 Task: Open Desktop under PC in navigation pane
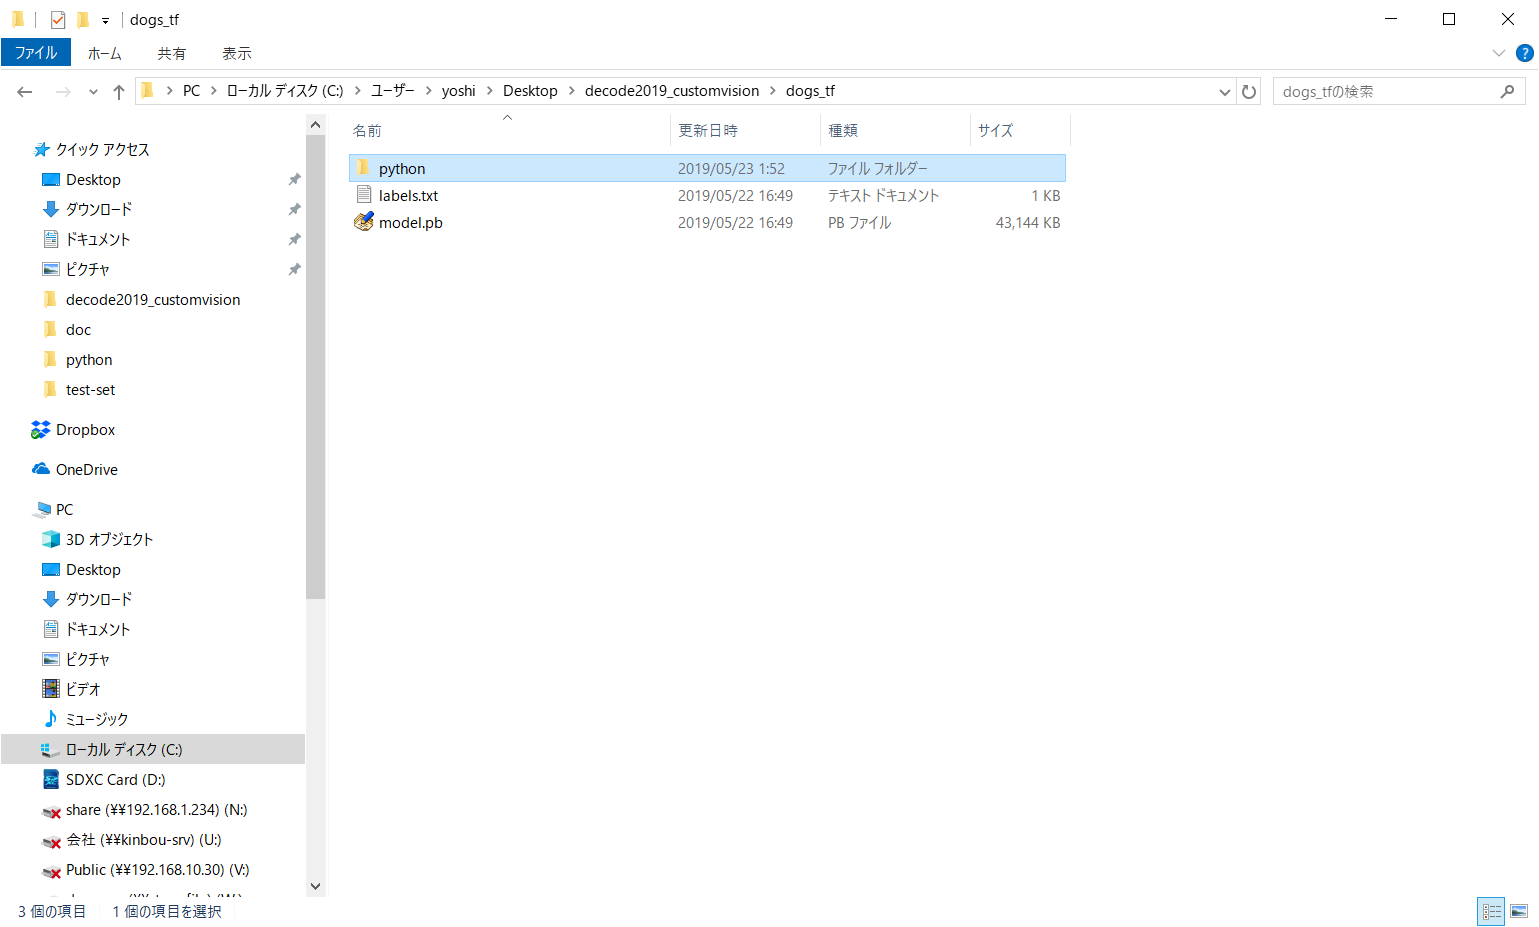pos(93,570)
